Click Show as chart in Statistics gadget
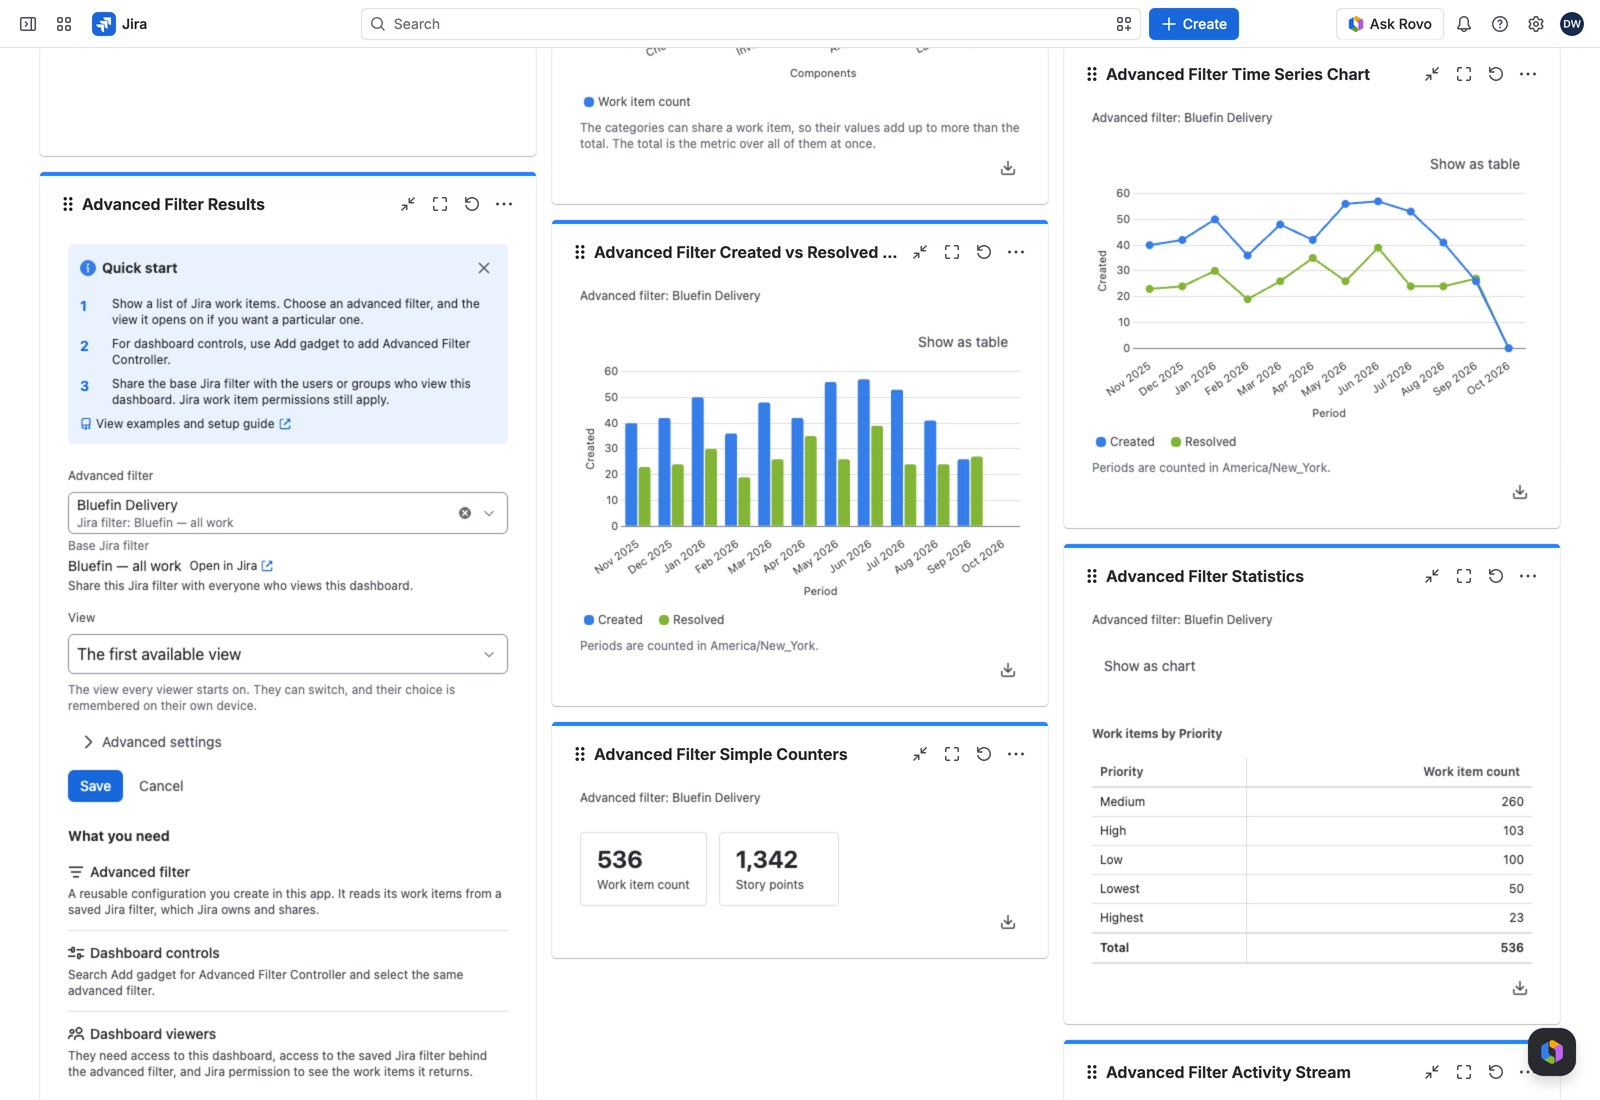This screenshot has height=1100, width=1600. click(x=1150, y=666)
